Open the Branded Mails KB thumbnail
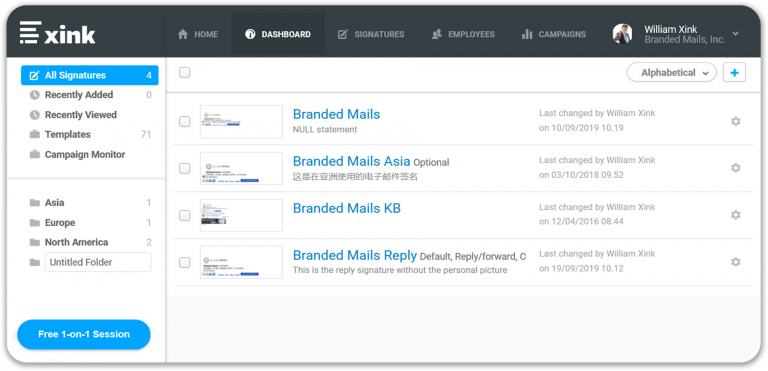Screen dimensions: 768x371 coord(241,215)
